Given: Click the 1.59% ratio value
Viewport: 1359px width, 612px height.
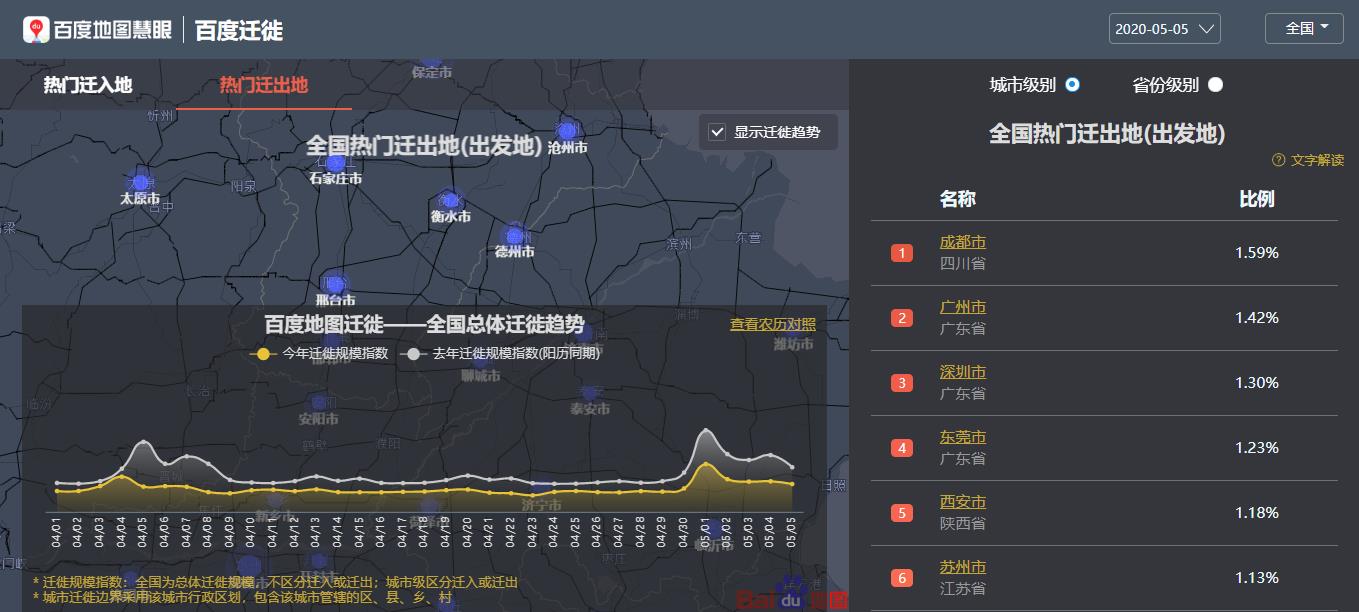Looking at the screenshot, I should point(1257,253).
